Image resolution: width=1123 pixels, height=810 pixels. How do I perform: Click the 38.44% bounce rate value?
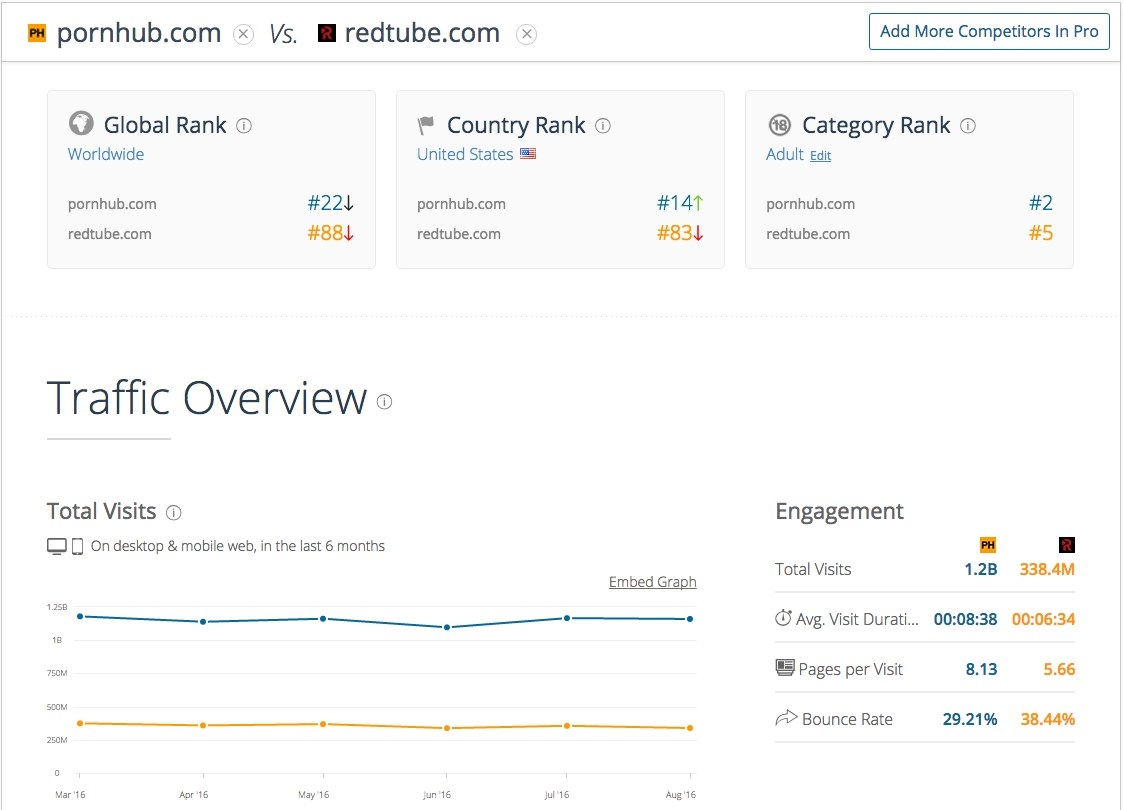[x=1048, y=720]
